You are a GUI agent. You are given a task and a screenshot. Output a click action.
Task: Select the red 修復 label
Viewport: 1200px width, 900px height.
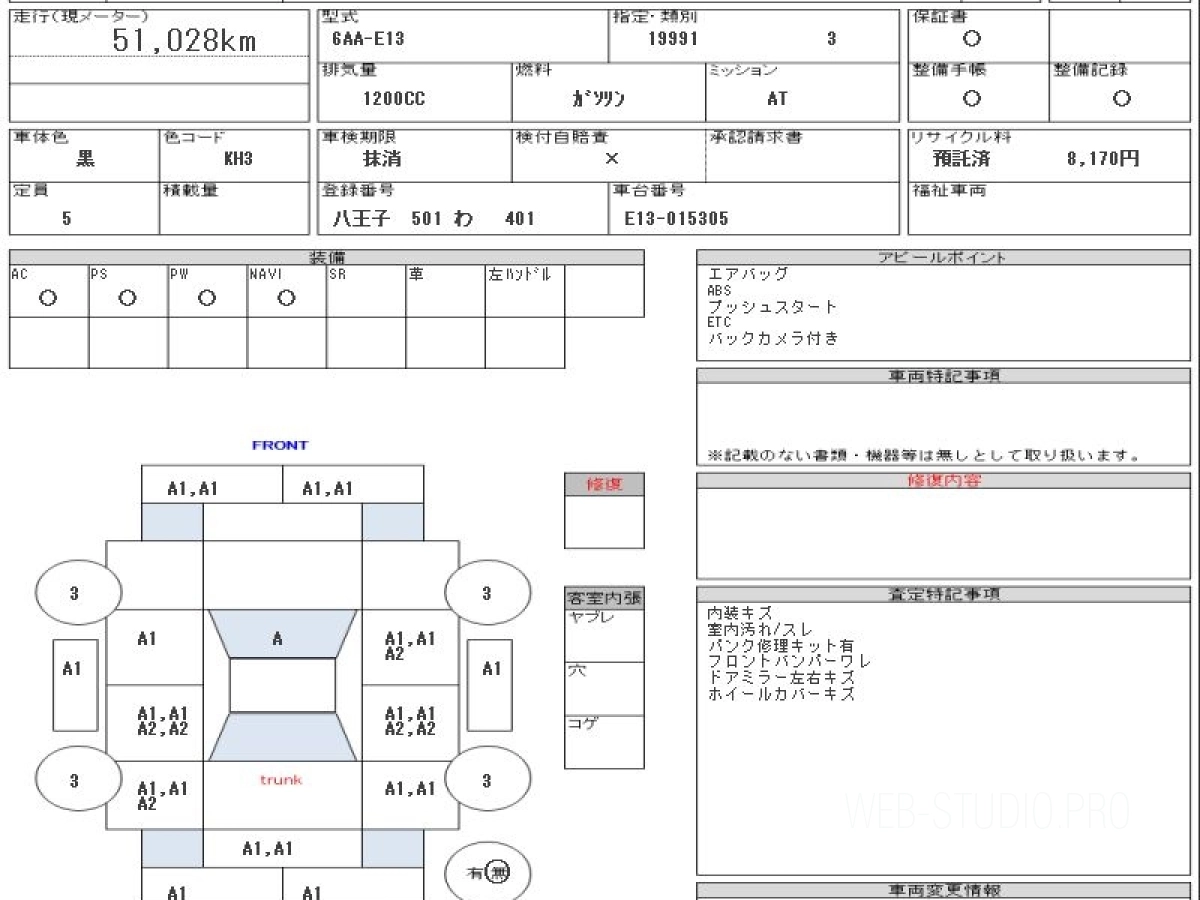pos(604,484)
